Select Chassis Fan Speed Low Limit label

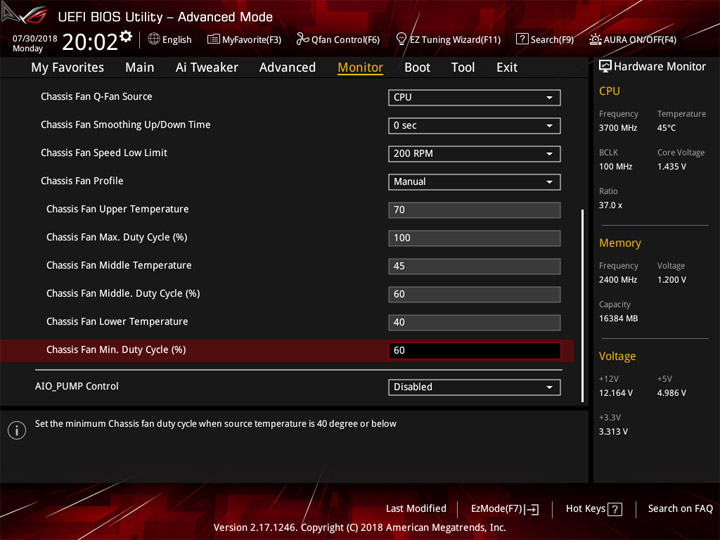pyautogui.click(x=104, y=153)
